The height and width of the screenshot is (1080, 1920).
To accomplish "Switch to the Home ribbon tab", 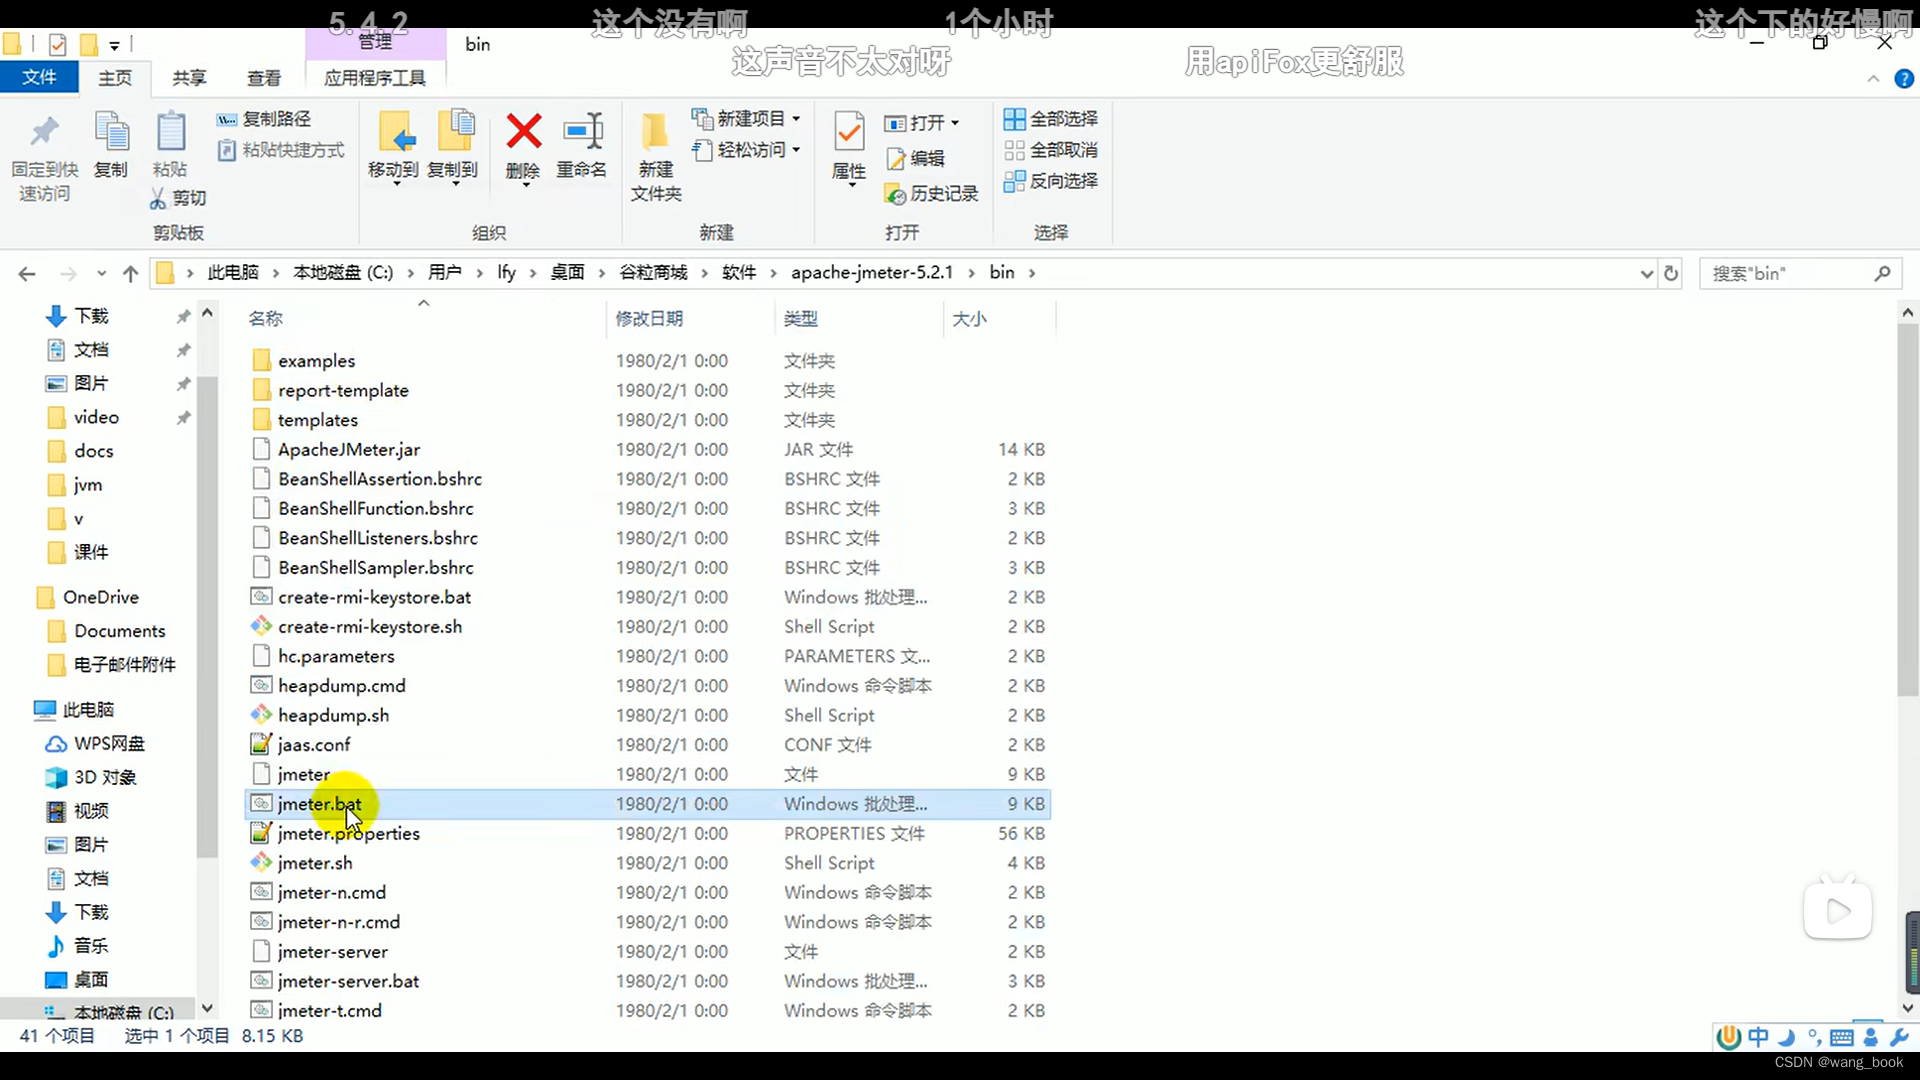I will click(115, 78).
